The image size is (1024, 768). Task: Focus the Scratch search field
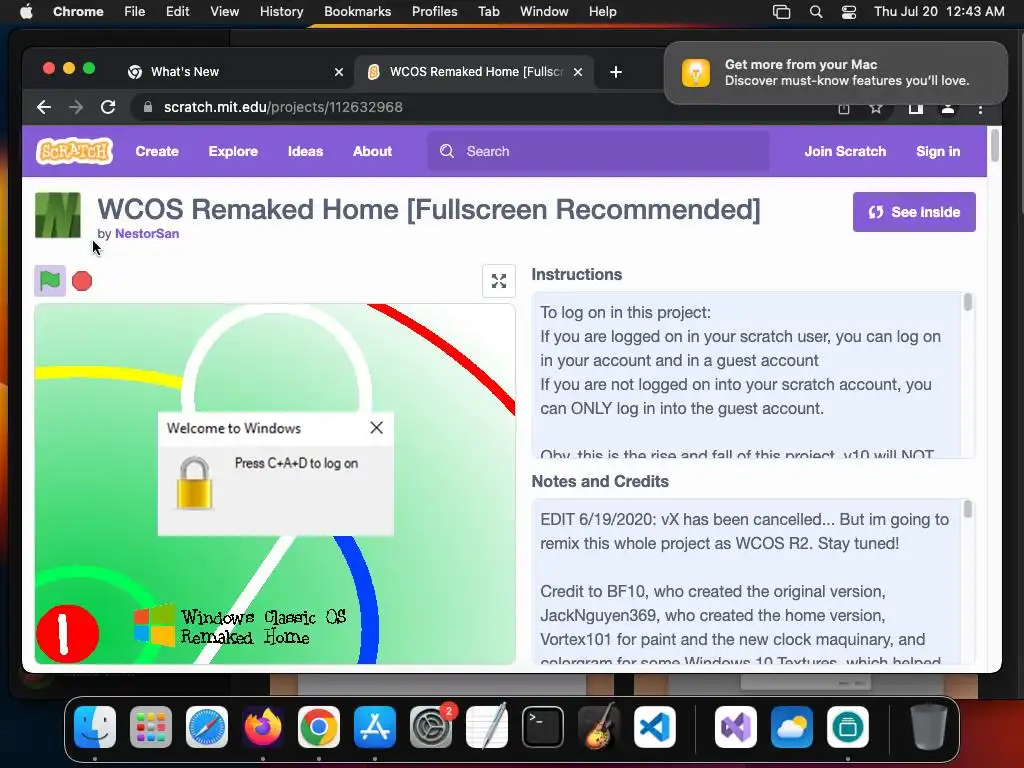point(598,151)
